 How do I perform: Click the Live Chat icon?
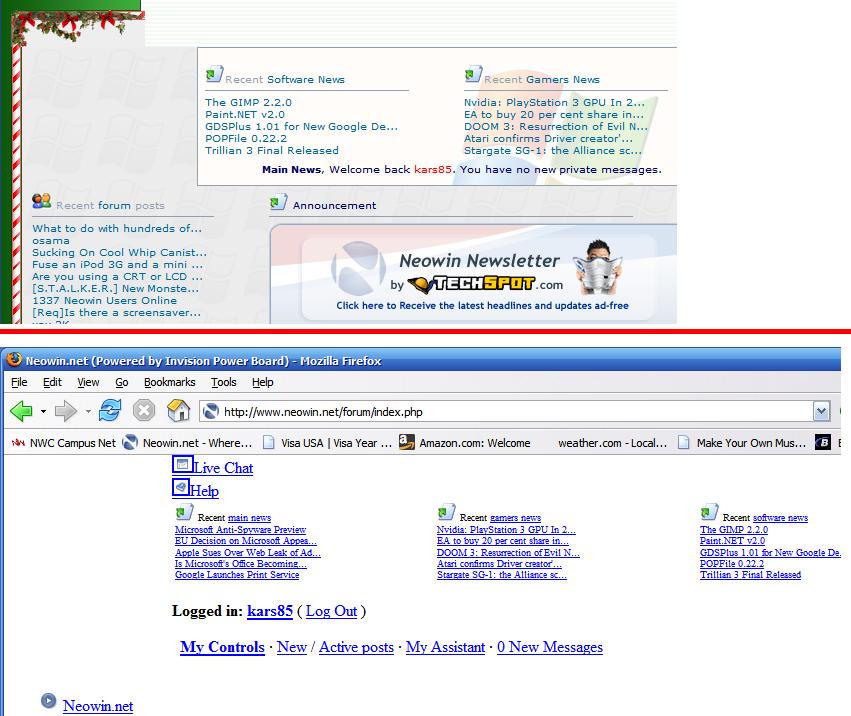pos(182,464)
